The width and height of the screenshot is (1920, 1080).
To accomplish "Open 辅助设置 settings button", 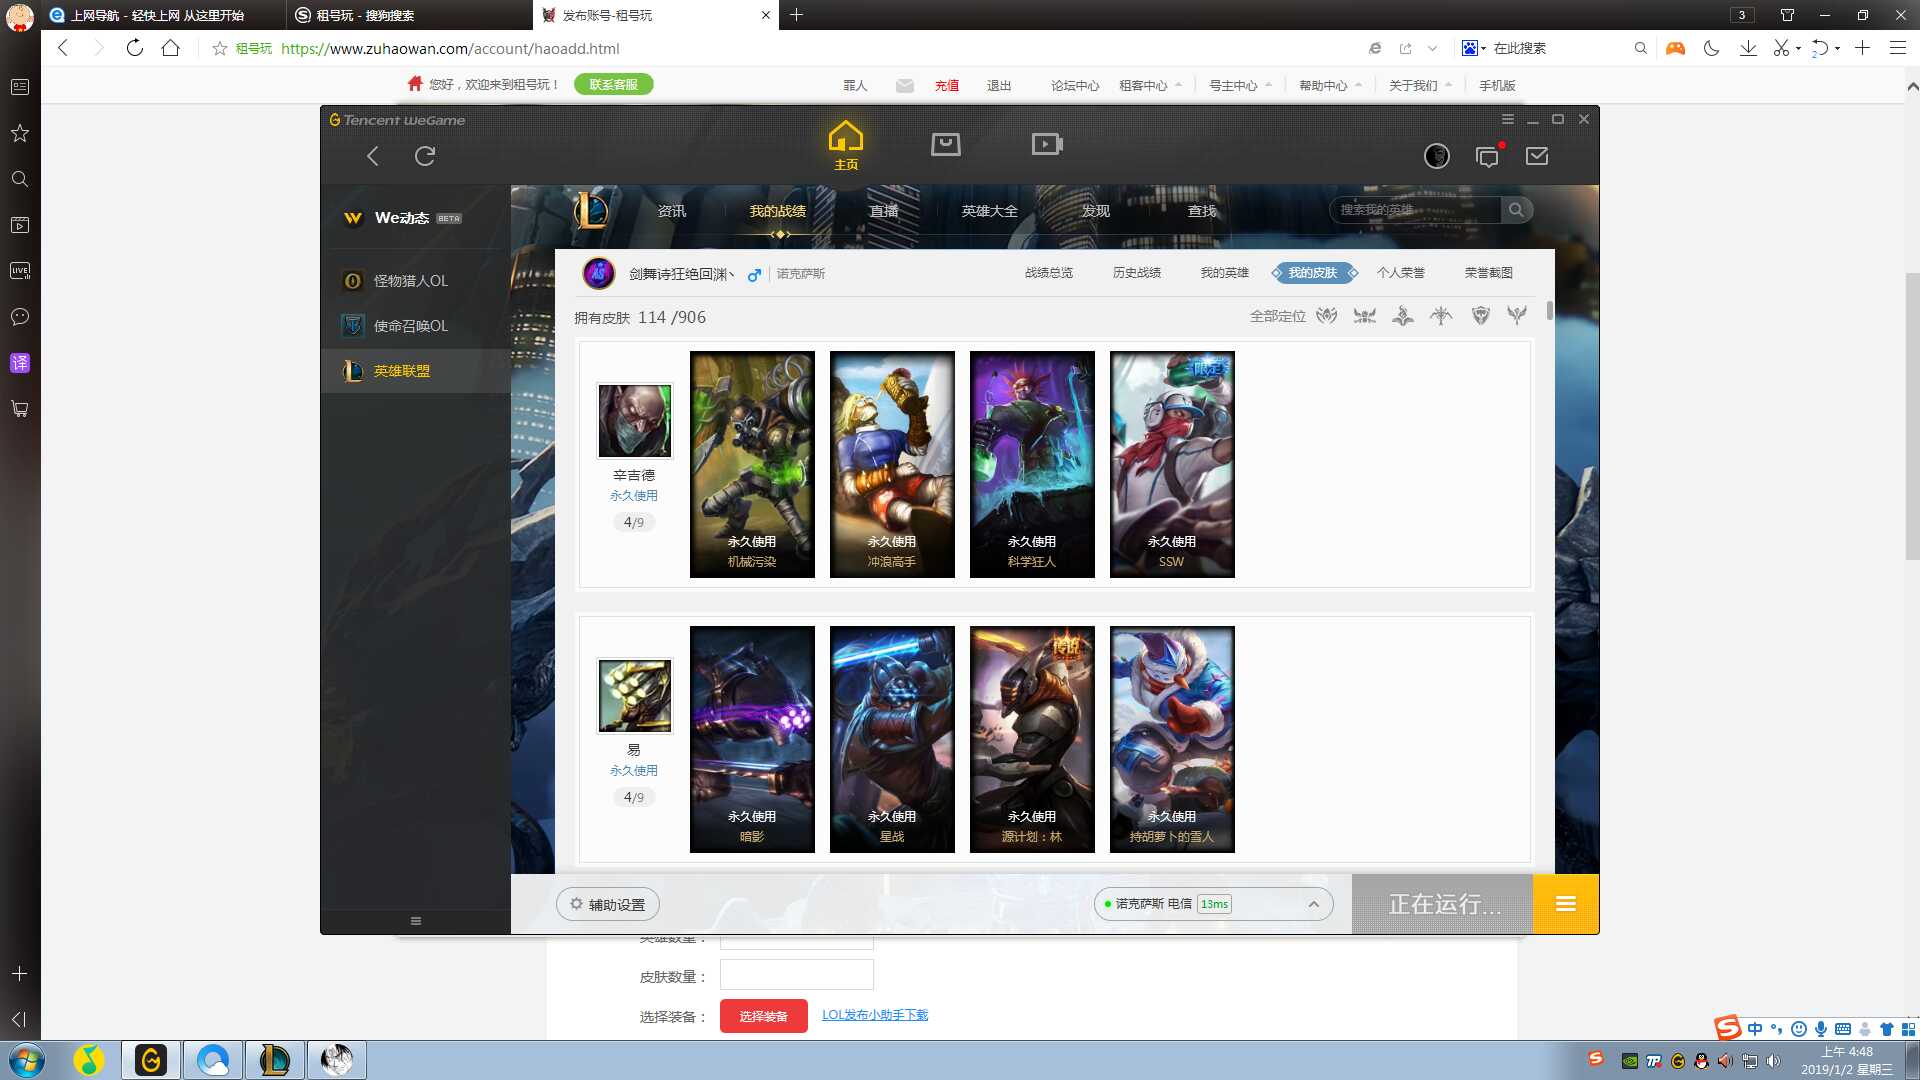I will 608,904.
